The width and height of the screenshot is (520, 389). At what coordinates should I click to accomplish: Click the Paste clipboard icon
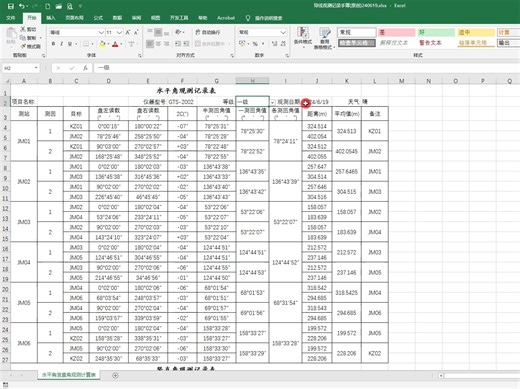coord(11,34)
